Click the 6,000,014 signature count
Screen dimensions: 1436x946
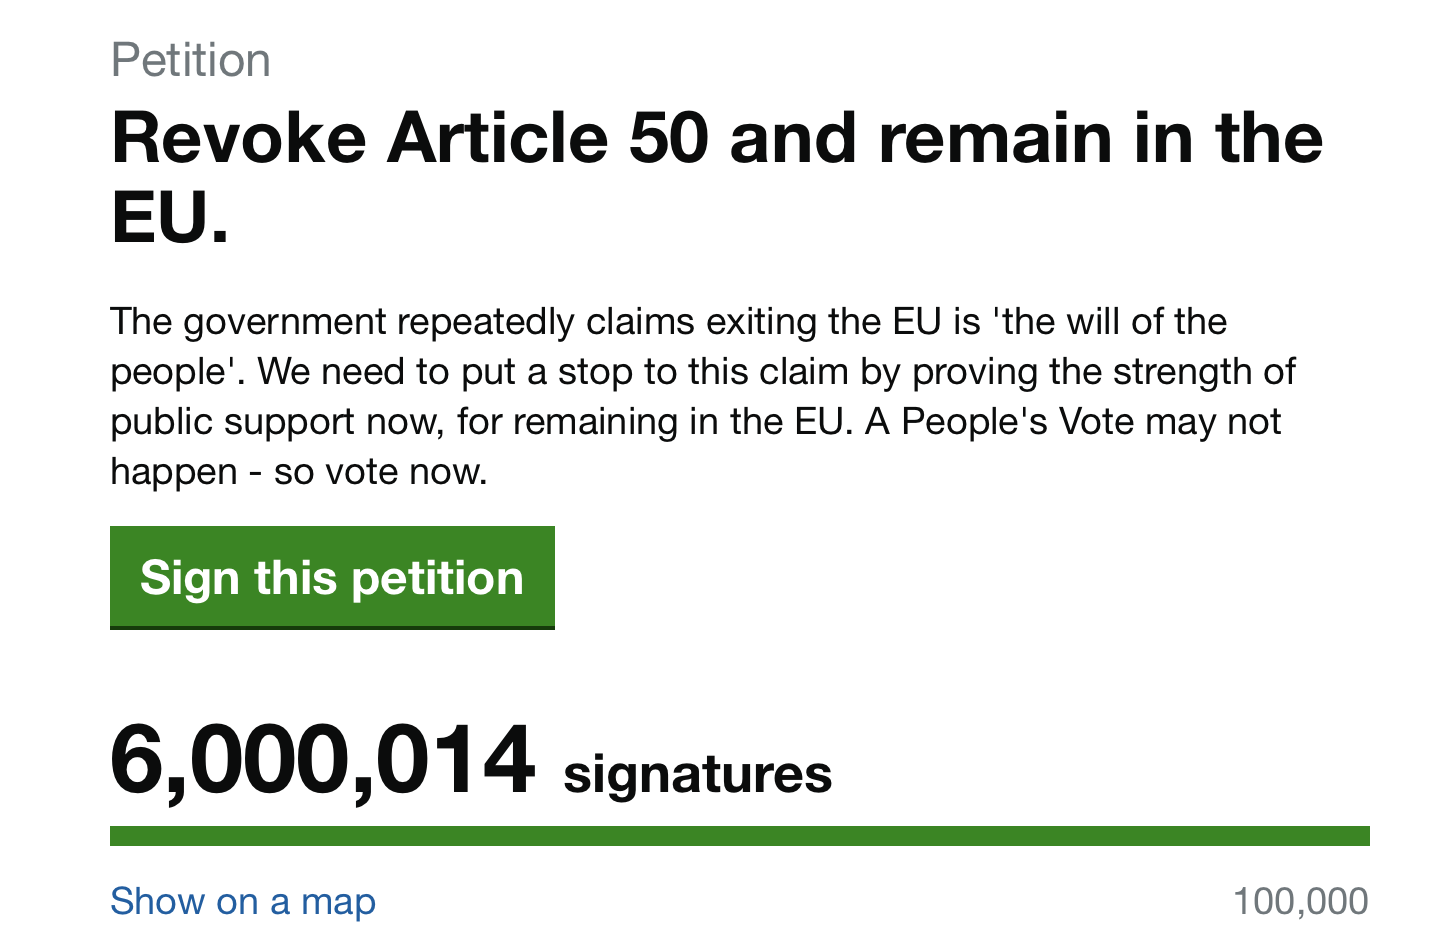[322, 762]
